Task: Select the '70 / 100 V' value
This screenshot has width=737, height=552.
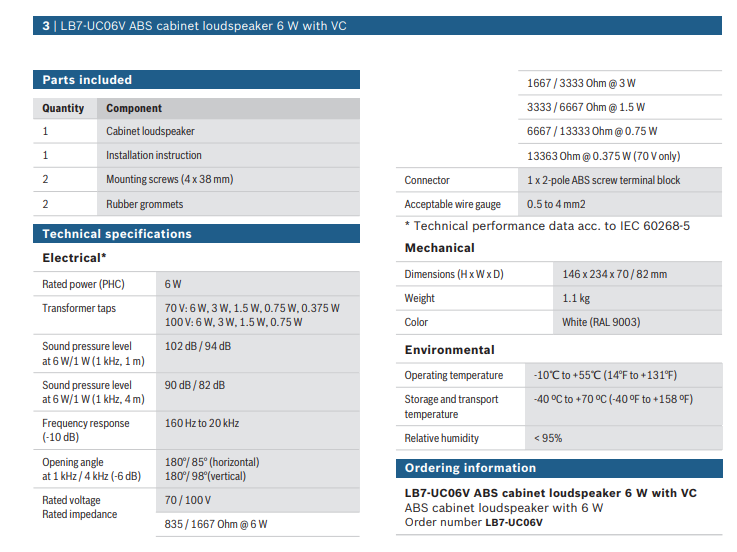Action: pyautogui.click(x=188, y=500)
